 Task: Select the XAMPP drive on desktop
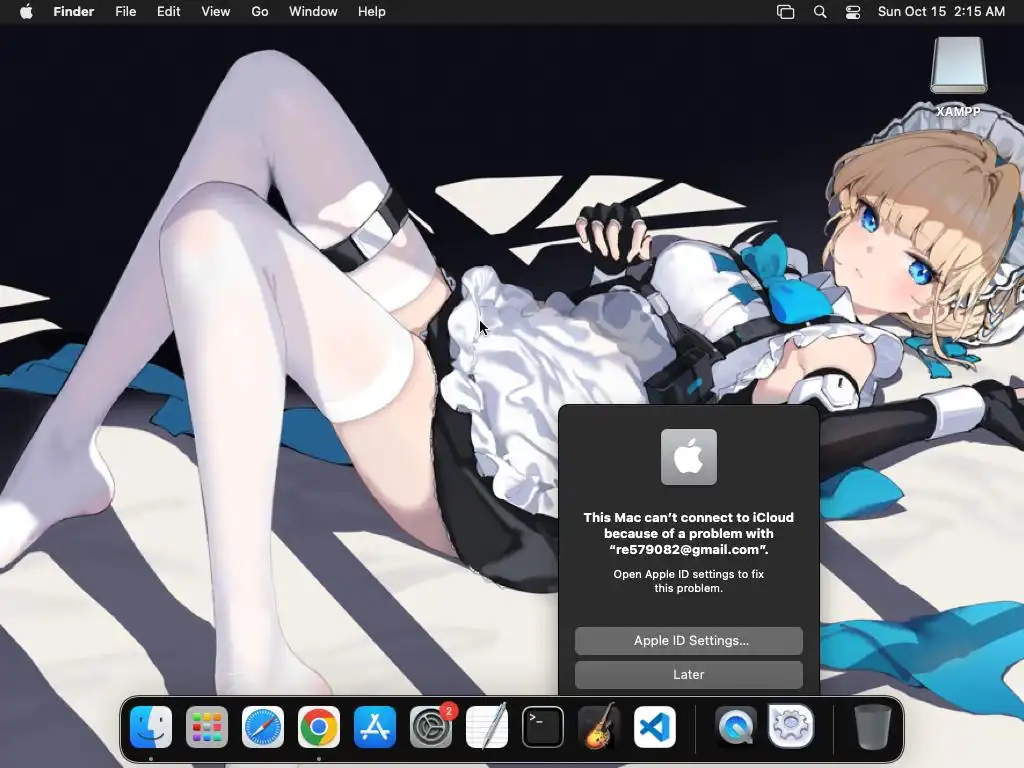point(959,77)
